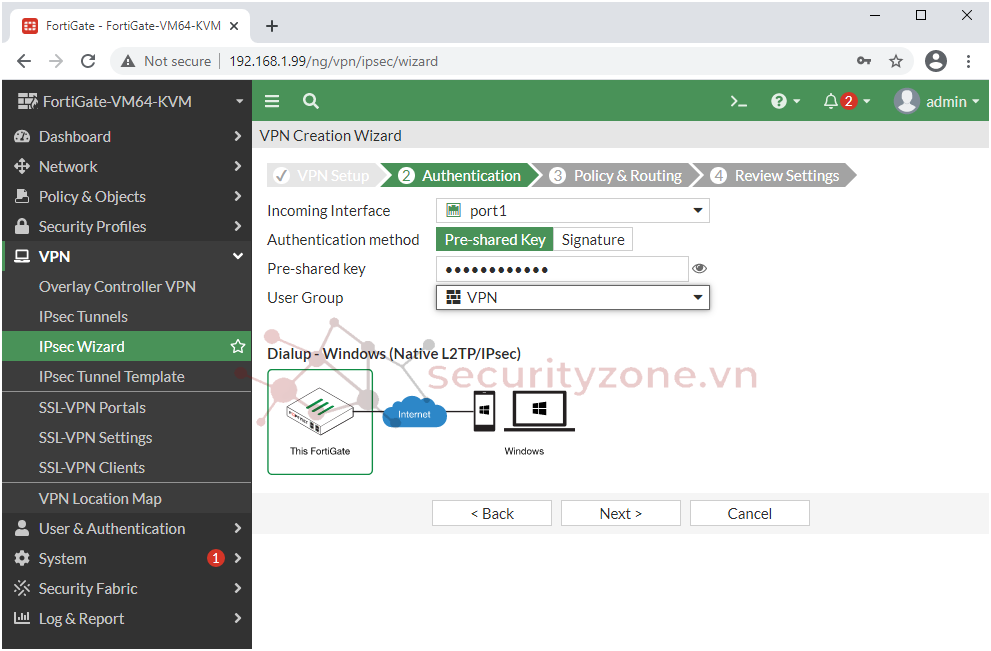Bookmark this page with star icon
The image size is (991, 651).
coord(896,61)
